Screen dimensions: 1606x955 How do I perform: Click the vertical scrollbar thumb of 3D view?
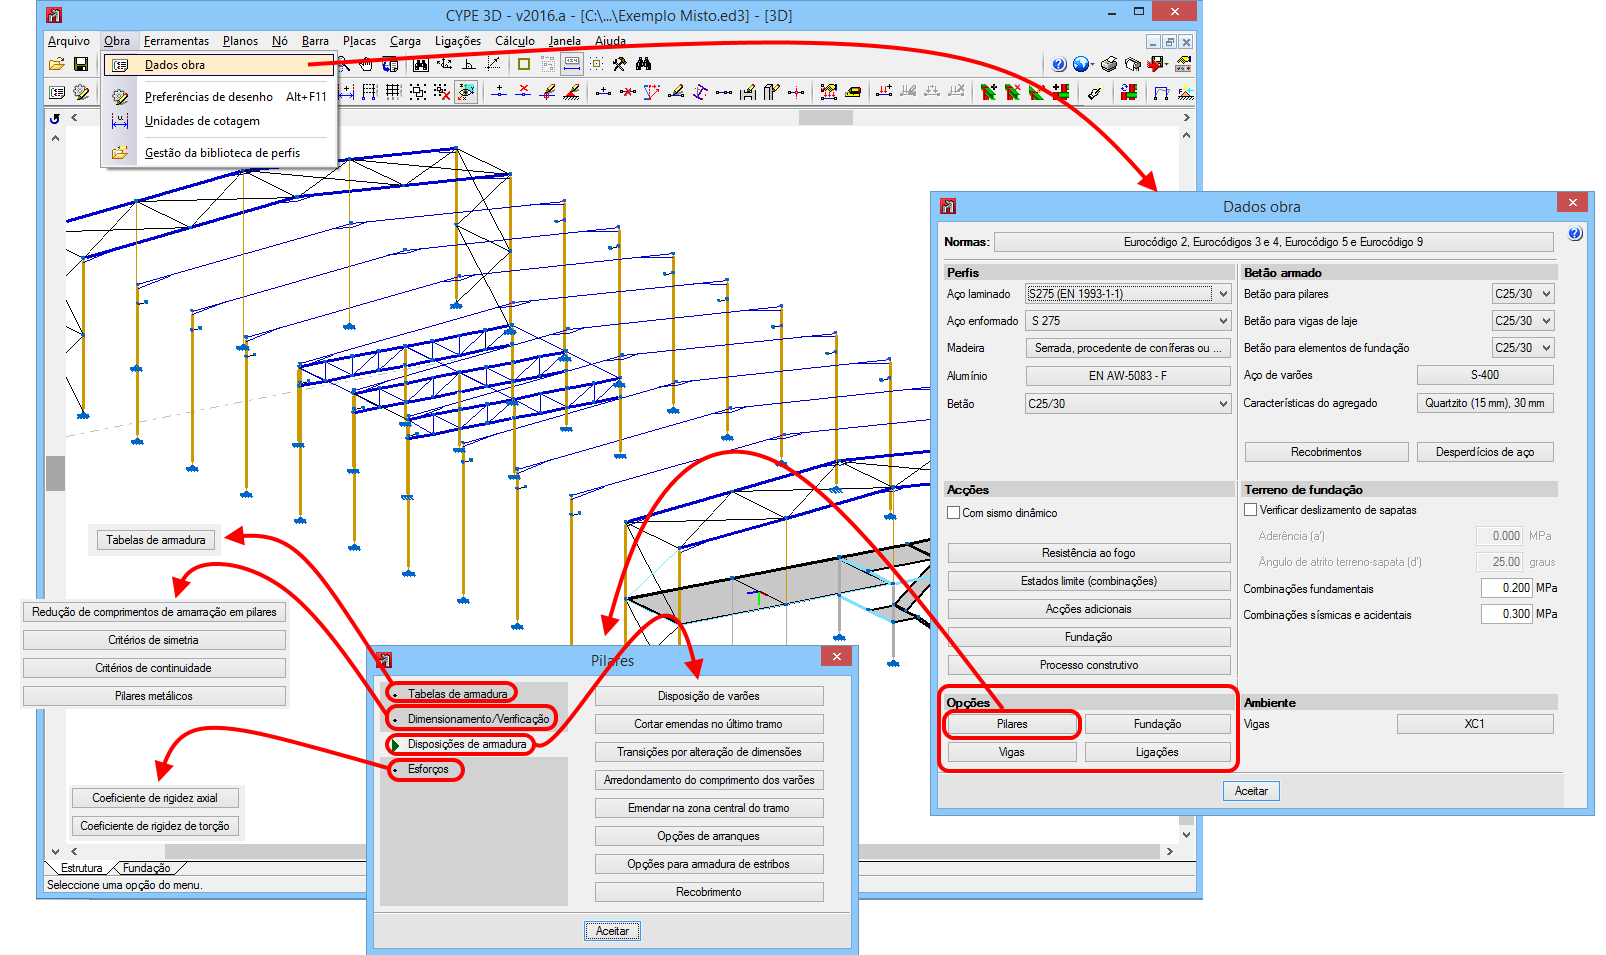[56, 473]
